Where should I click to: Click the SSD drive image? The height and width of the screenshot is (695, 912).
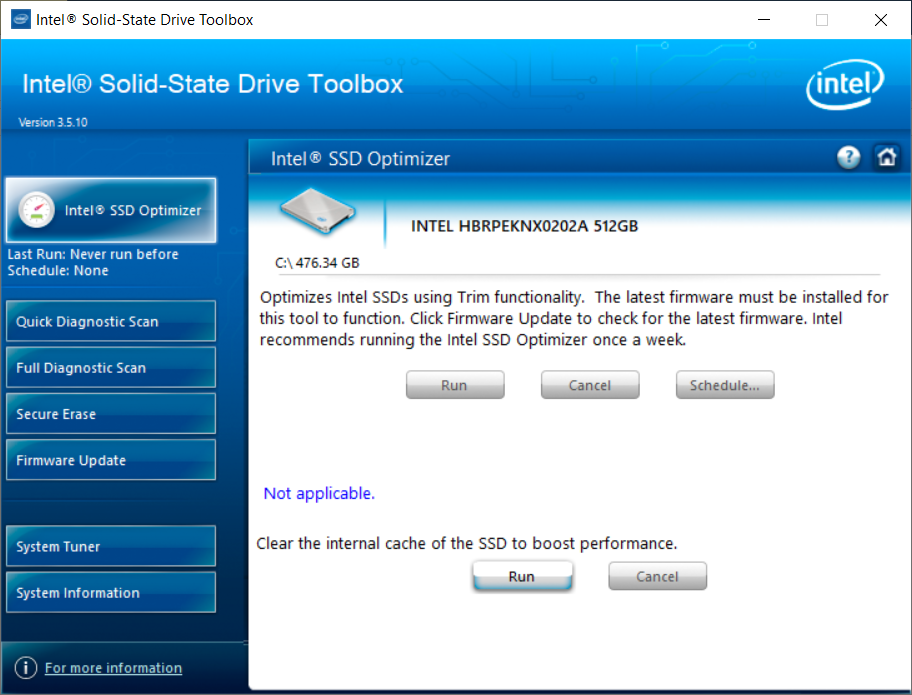point(318,211)
